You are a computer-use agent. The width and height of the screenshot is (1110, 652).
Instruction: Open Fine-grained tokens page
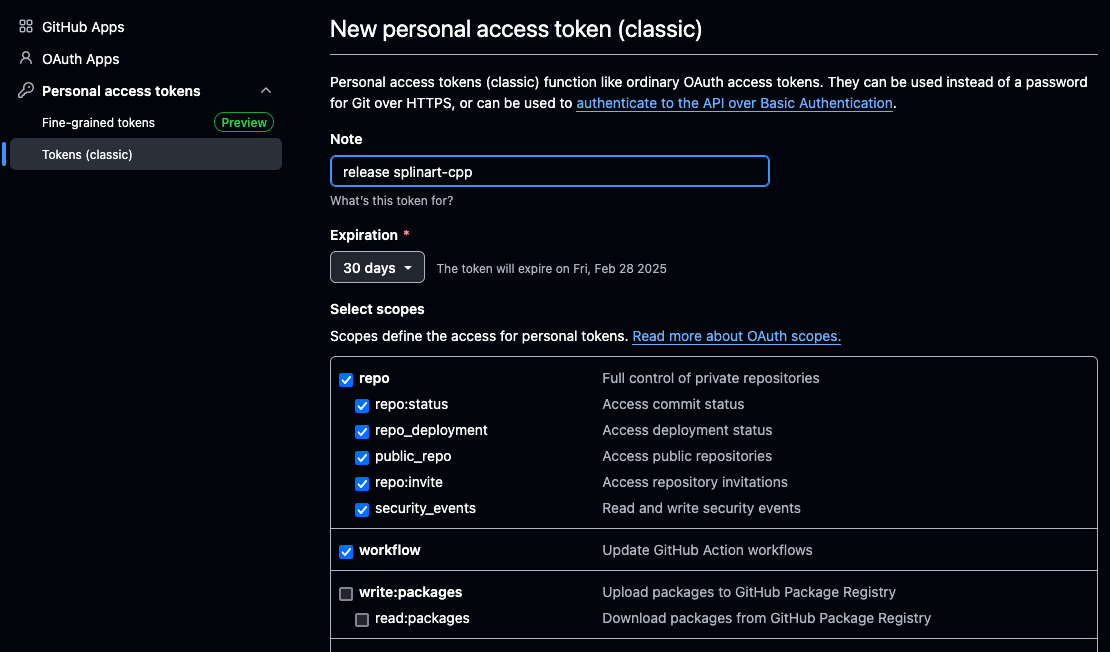click(98, 122)
